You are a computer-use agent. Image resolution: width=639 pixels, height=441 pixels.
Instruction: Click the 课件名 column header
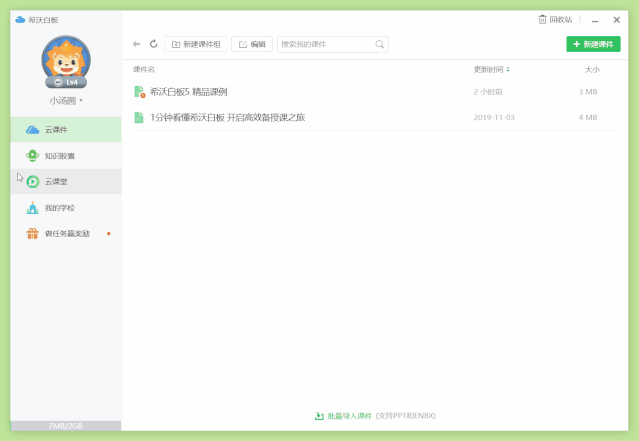[144, 70]
